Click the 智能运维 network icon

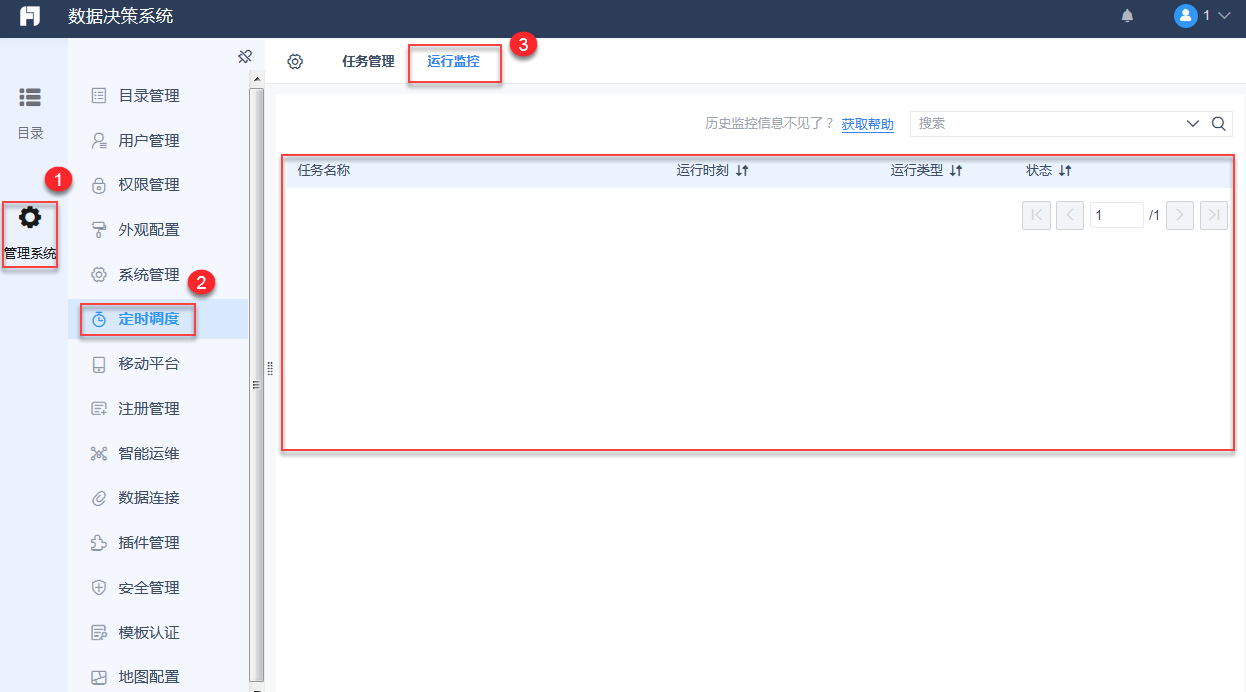98,454
